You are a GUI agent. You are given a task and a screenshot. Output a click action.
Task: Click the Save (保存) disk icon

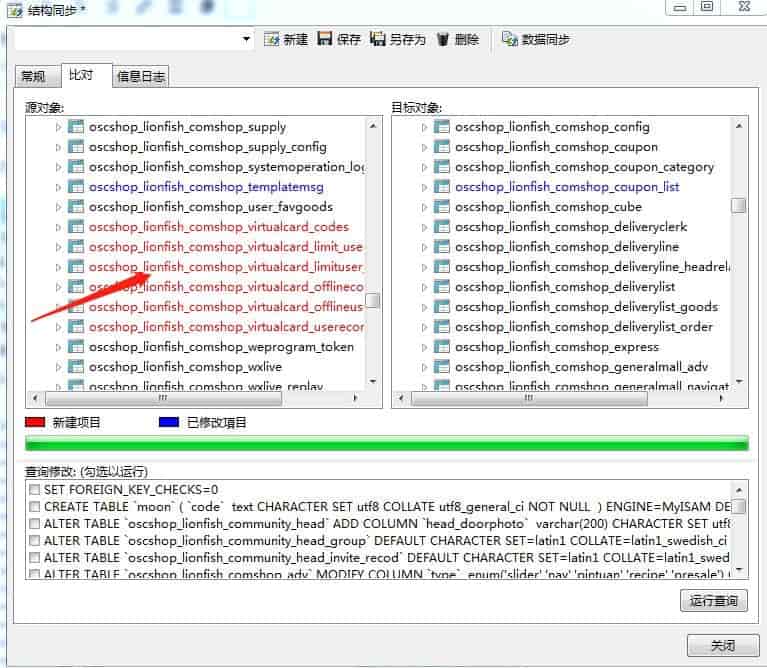[x=324, y=39]
